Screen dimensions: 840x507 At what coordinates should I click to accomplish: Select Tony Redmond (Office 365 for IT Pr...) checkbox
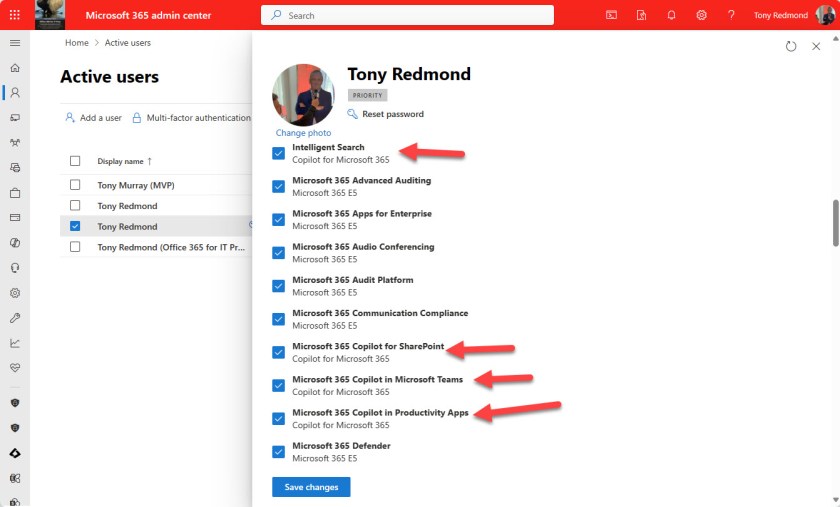(75, 247)
